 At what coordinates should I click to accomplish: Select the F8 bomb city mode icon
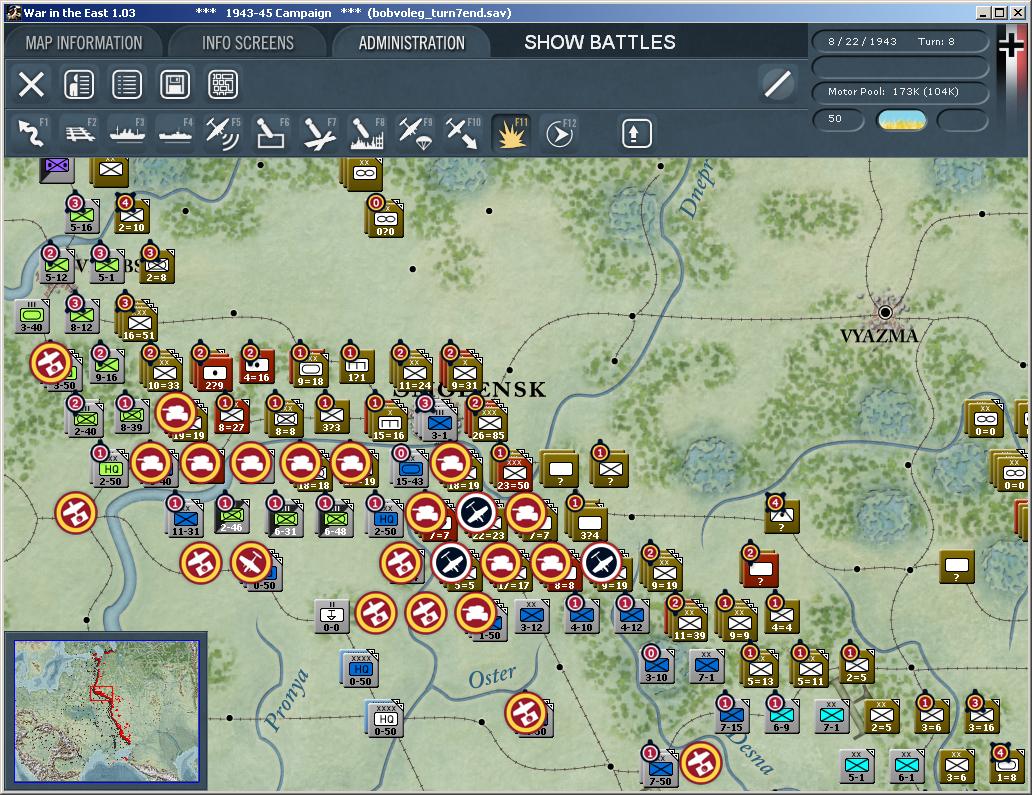click(x=368, y=132)
